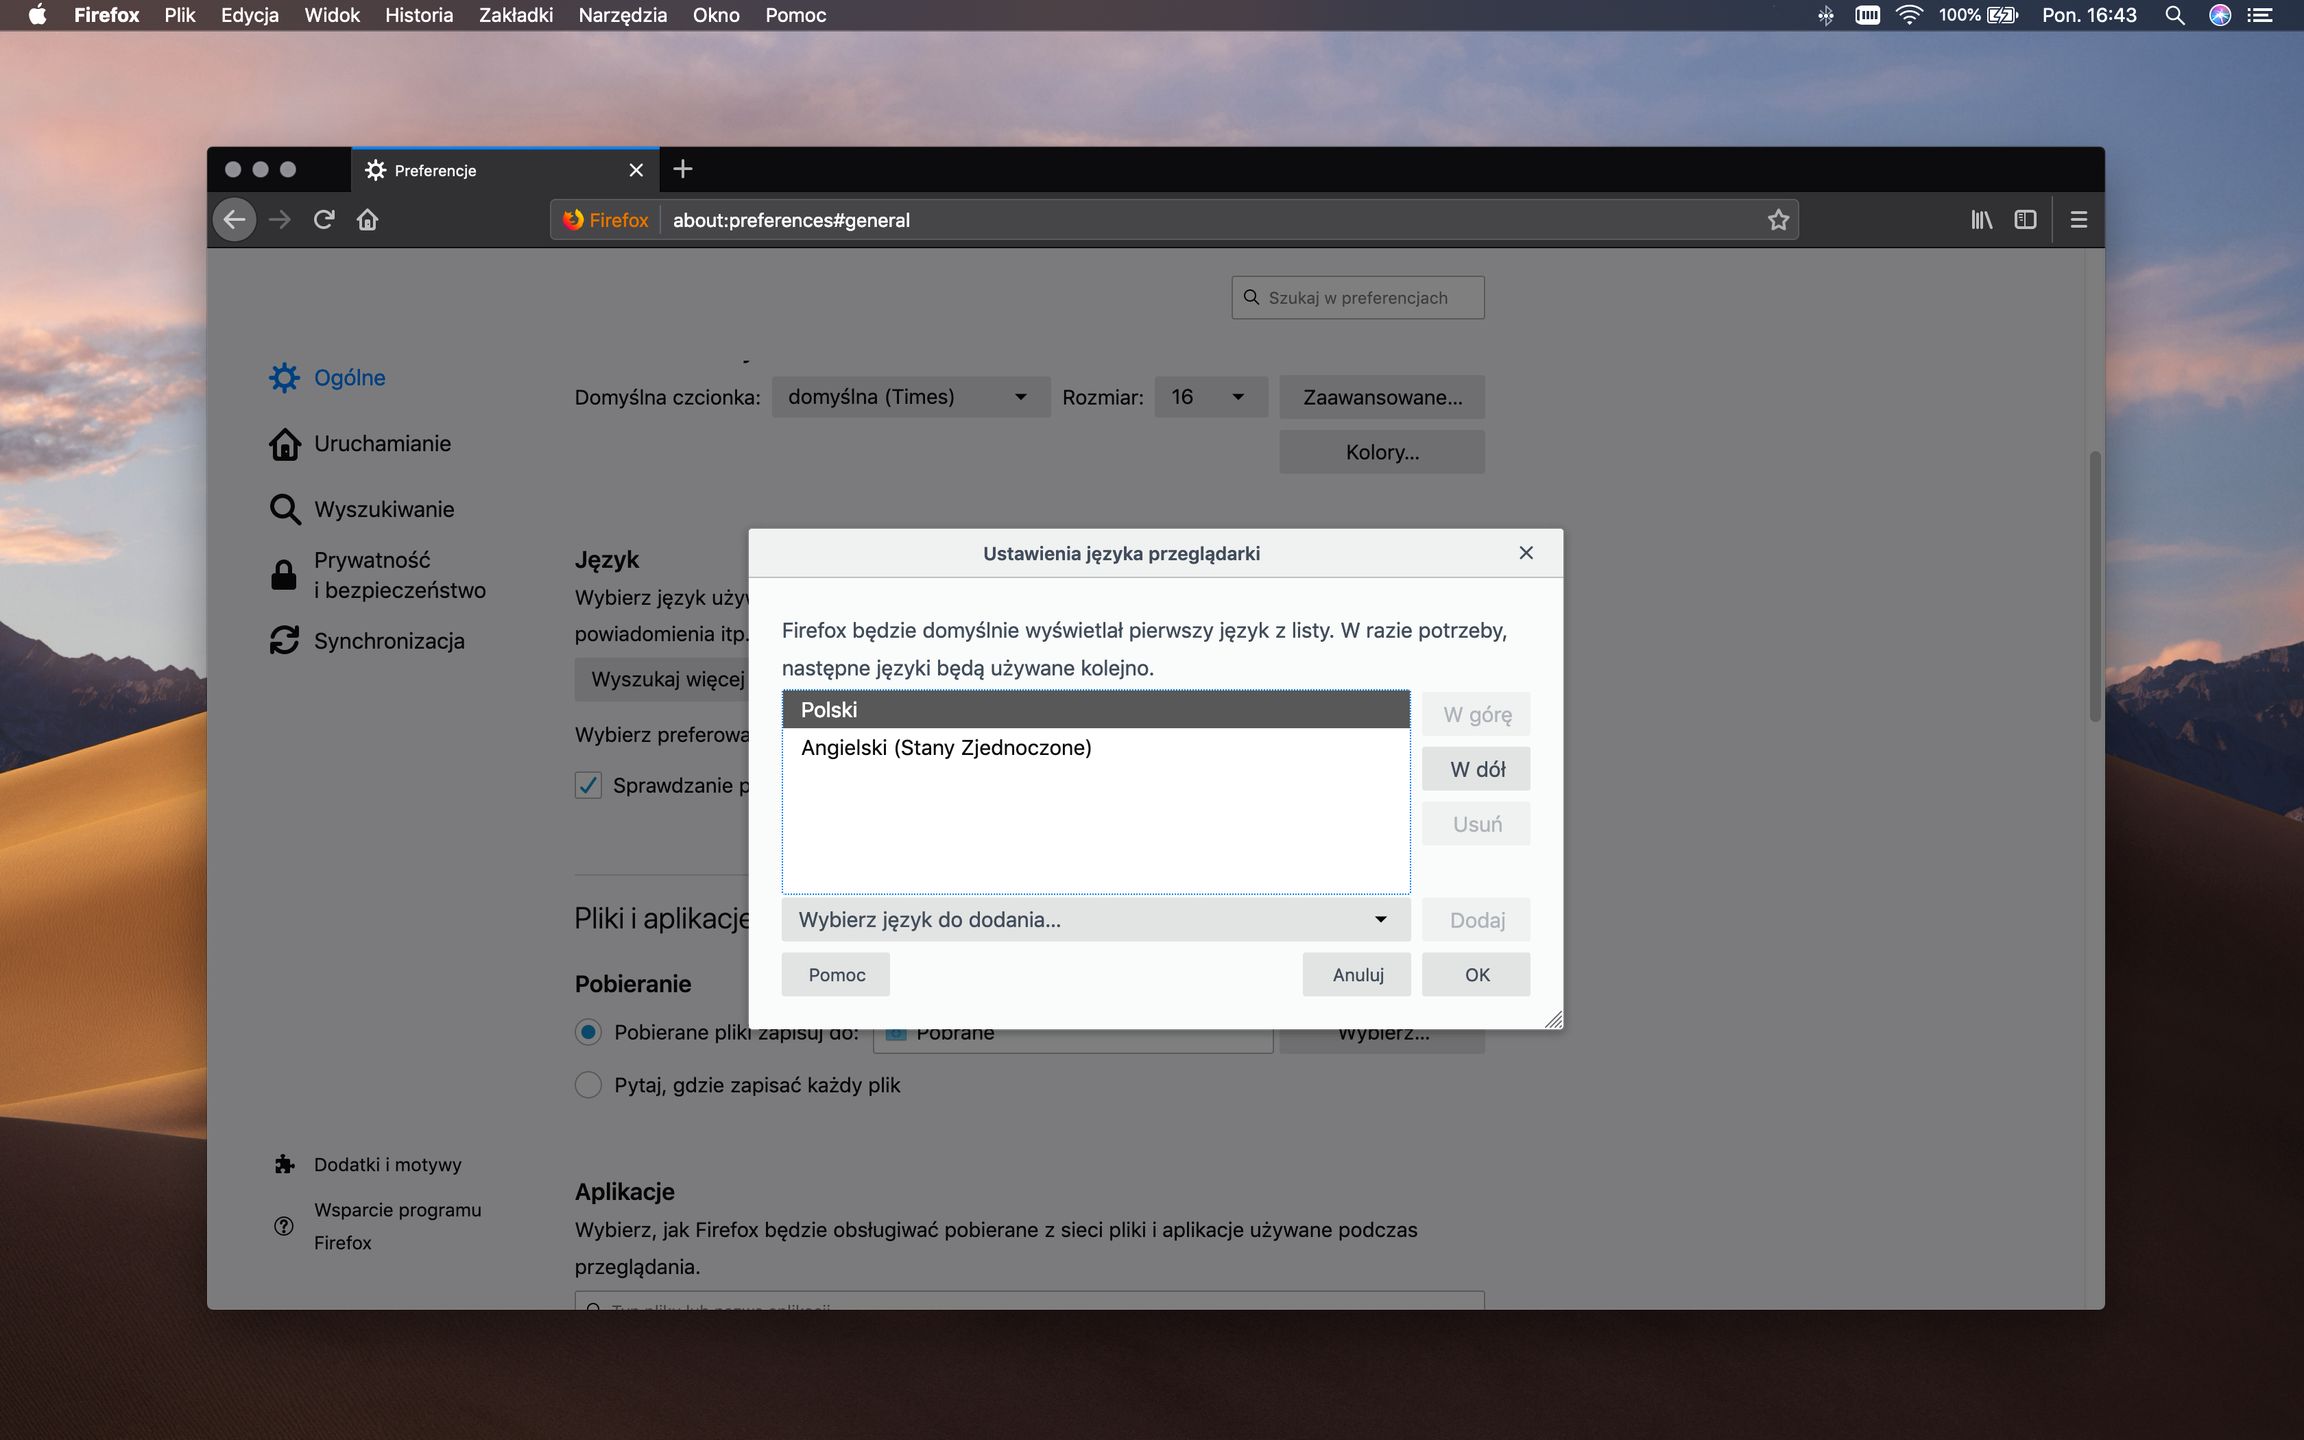Select the 'Pobierane pliki zapisuj do' radio
This screenshot has height=1440, width=2304.
588,1032
